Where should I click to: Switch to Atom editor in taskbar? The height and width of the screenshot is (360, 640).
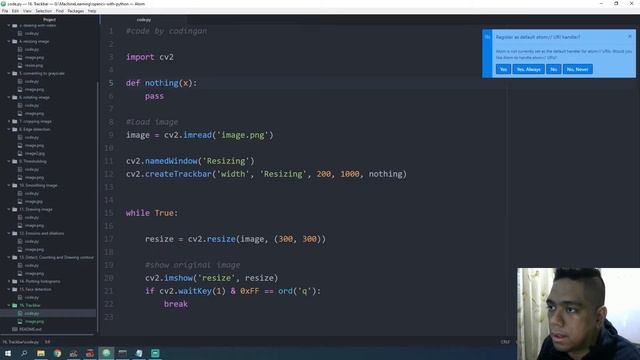106,353
